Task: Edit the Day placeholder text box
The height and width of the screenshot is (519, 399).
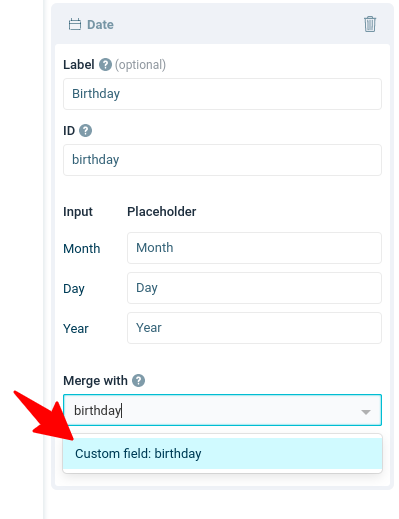Action: [254, 288]
